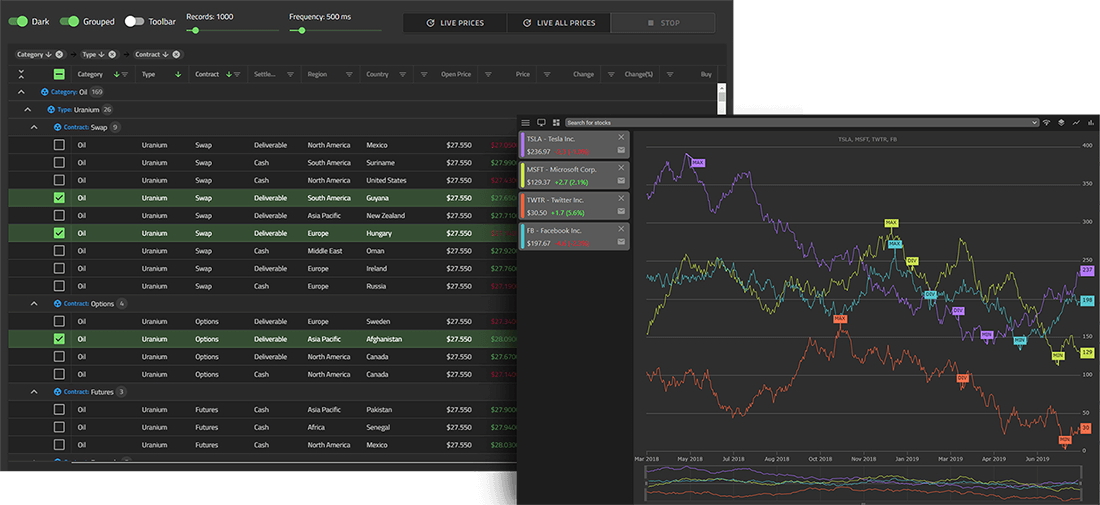The width and height of the screenshot is (1100, 505).
Task: Click the grid layout icon beside the stock search
Action: click(556, 122)
